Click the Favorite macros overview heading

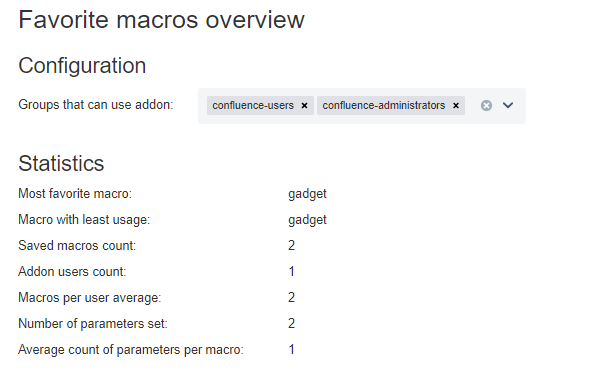coord(161,20)
